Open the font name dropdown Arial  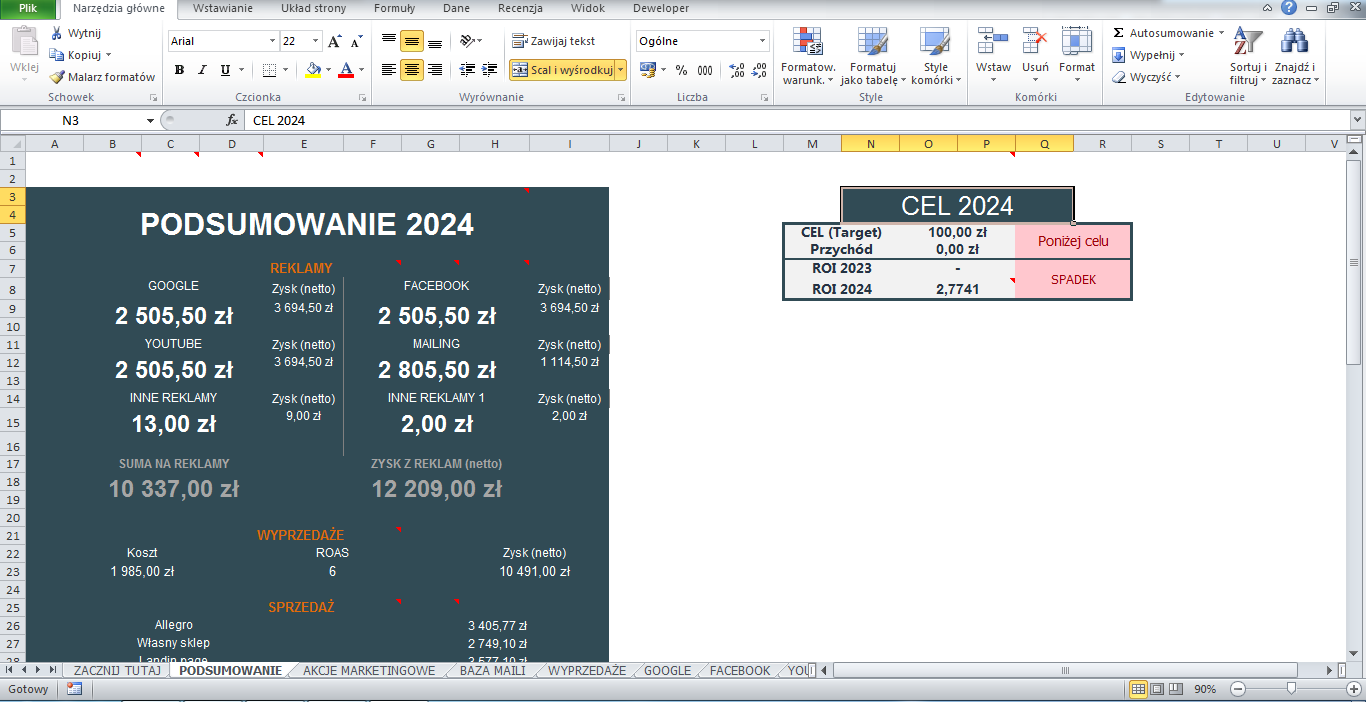(272, 41)
